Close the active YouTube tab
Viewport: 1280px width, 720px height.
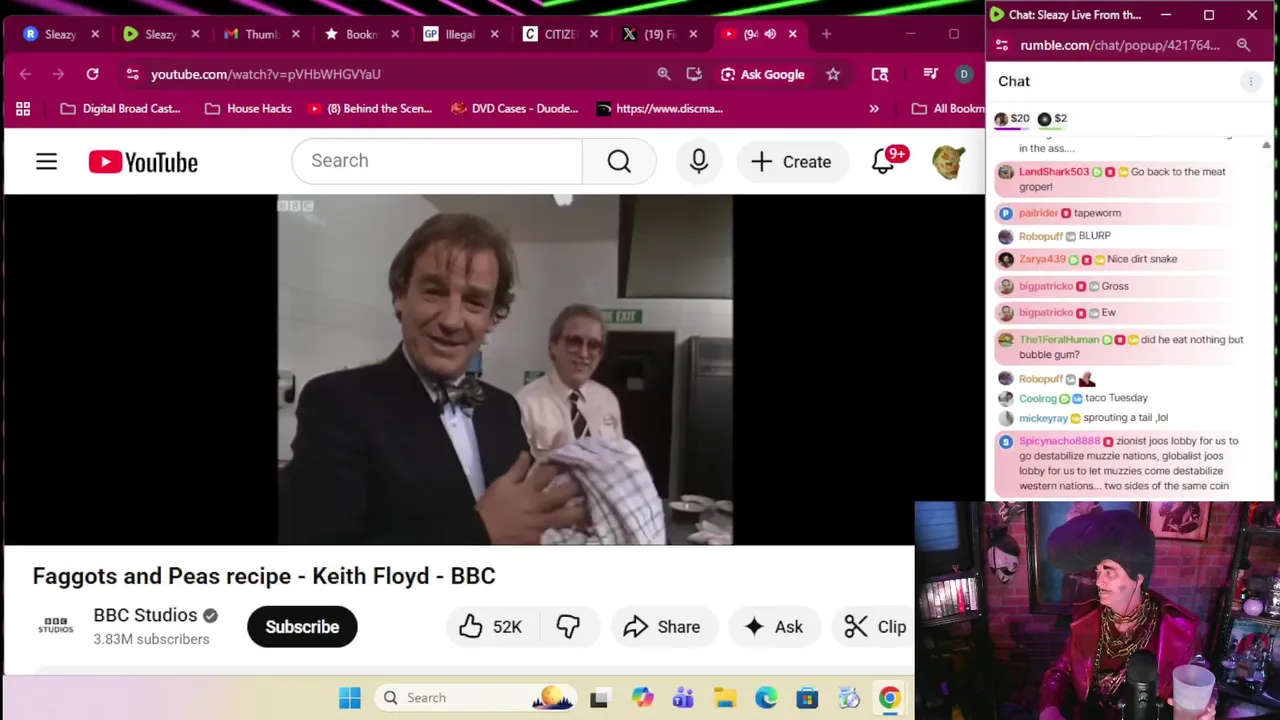coord(793,34)
